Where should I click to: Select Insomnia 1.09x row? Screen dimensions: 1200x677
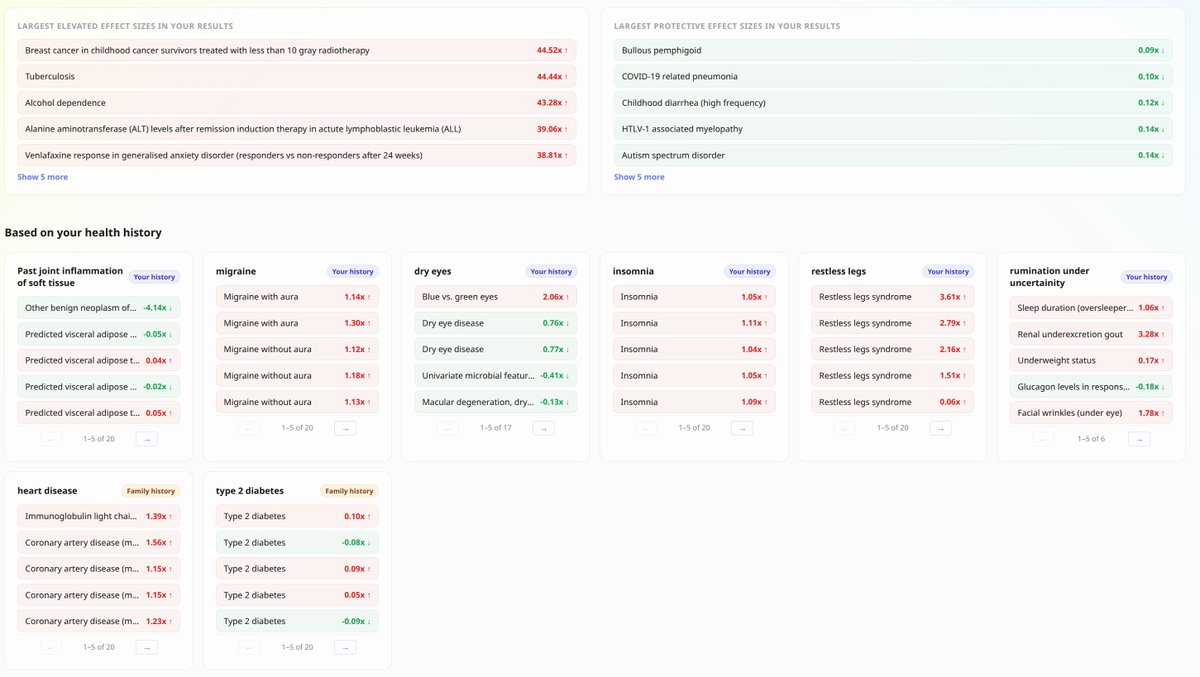[694, 402]
